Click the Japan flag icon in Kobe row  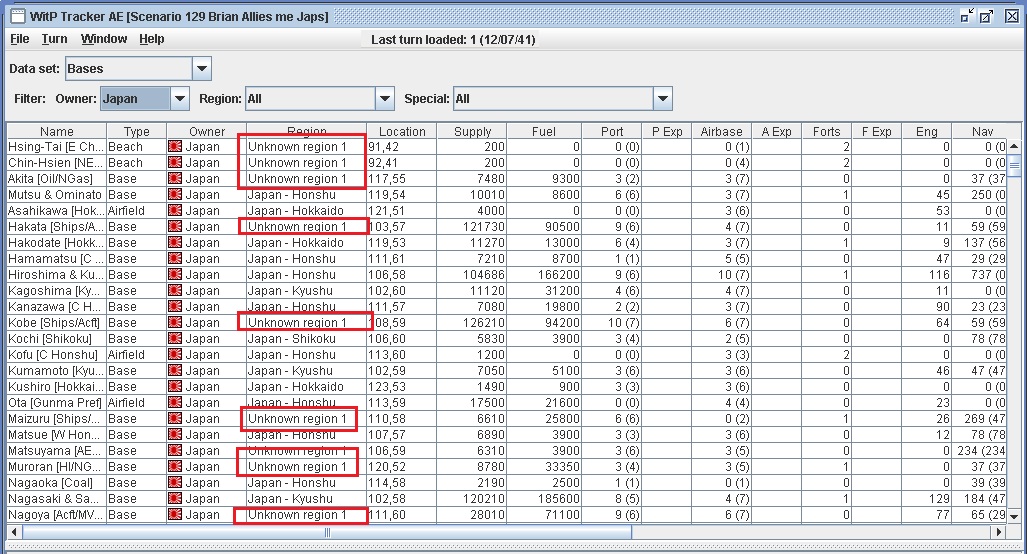[175, 323]
